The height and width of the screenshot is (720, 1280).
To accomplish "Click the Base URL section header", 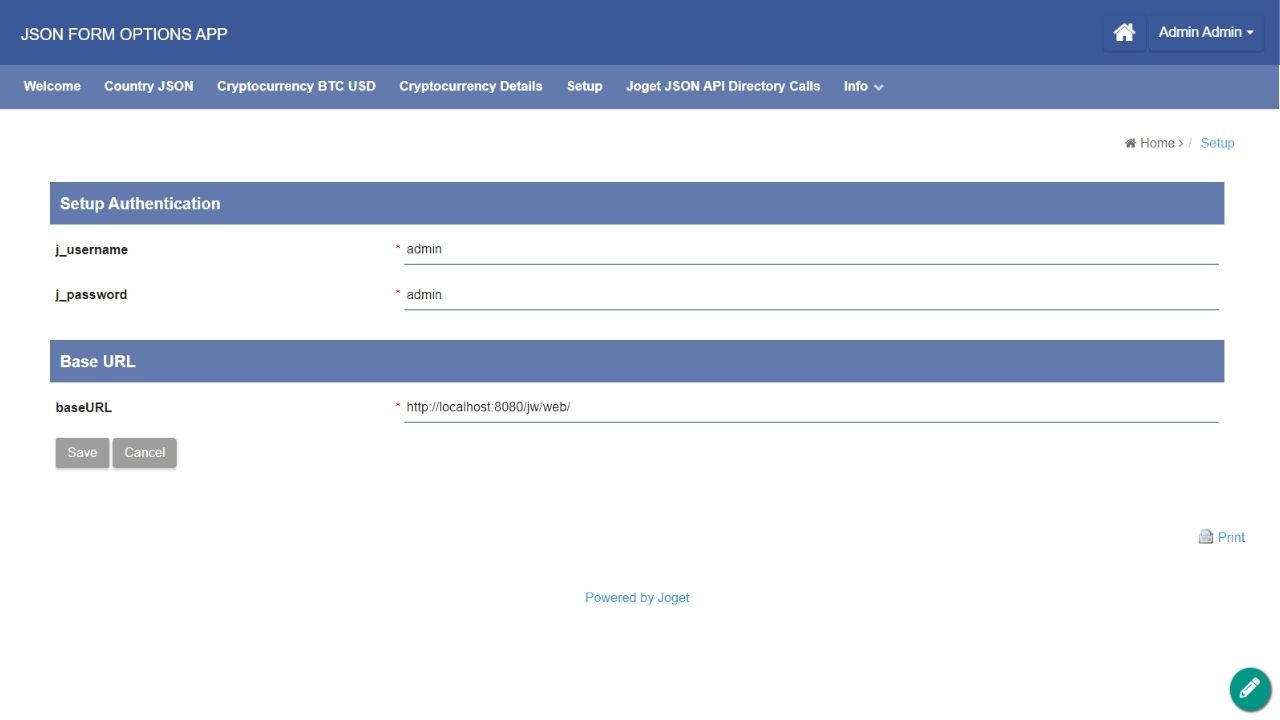I will point(637,361).
